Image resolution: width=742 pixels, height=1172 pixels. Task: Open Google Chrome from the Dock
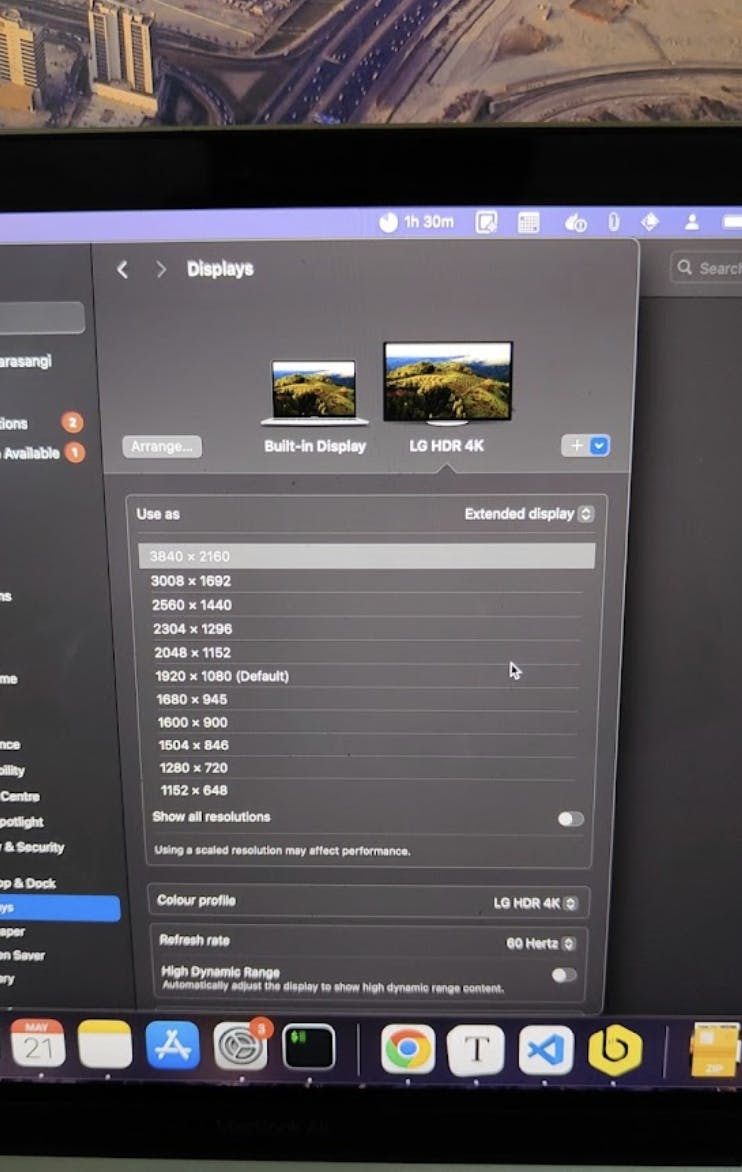(x=408, y=1049)
